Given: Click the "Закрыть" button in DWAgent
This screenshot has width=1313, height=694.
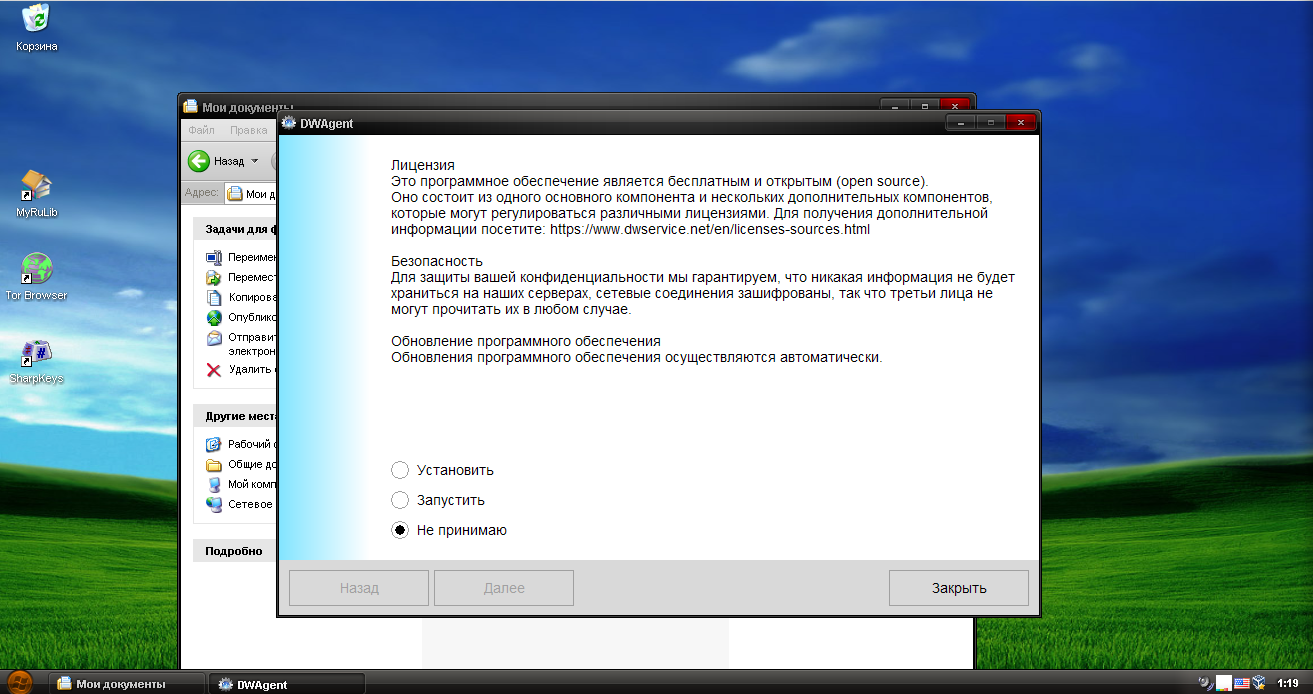Looking at the screenshot, I should [x=958, y=588].
